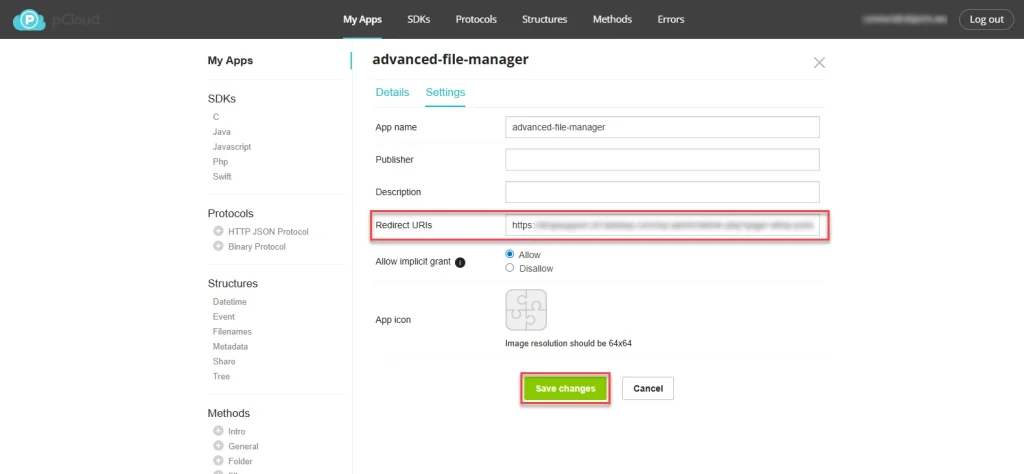1024x474 pixels.
Task: Open the Event structure link
Action: pyautogui.click(x=224, y=317)
